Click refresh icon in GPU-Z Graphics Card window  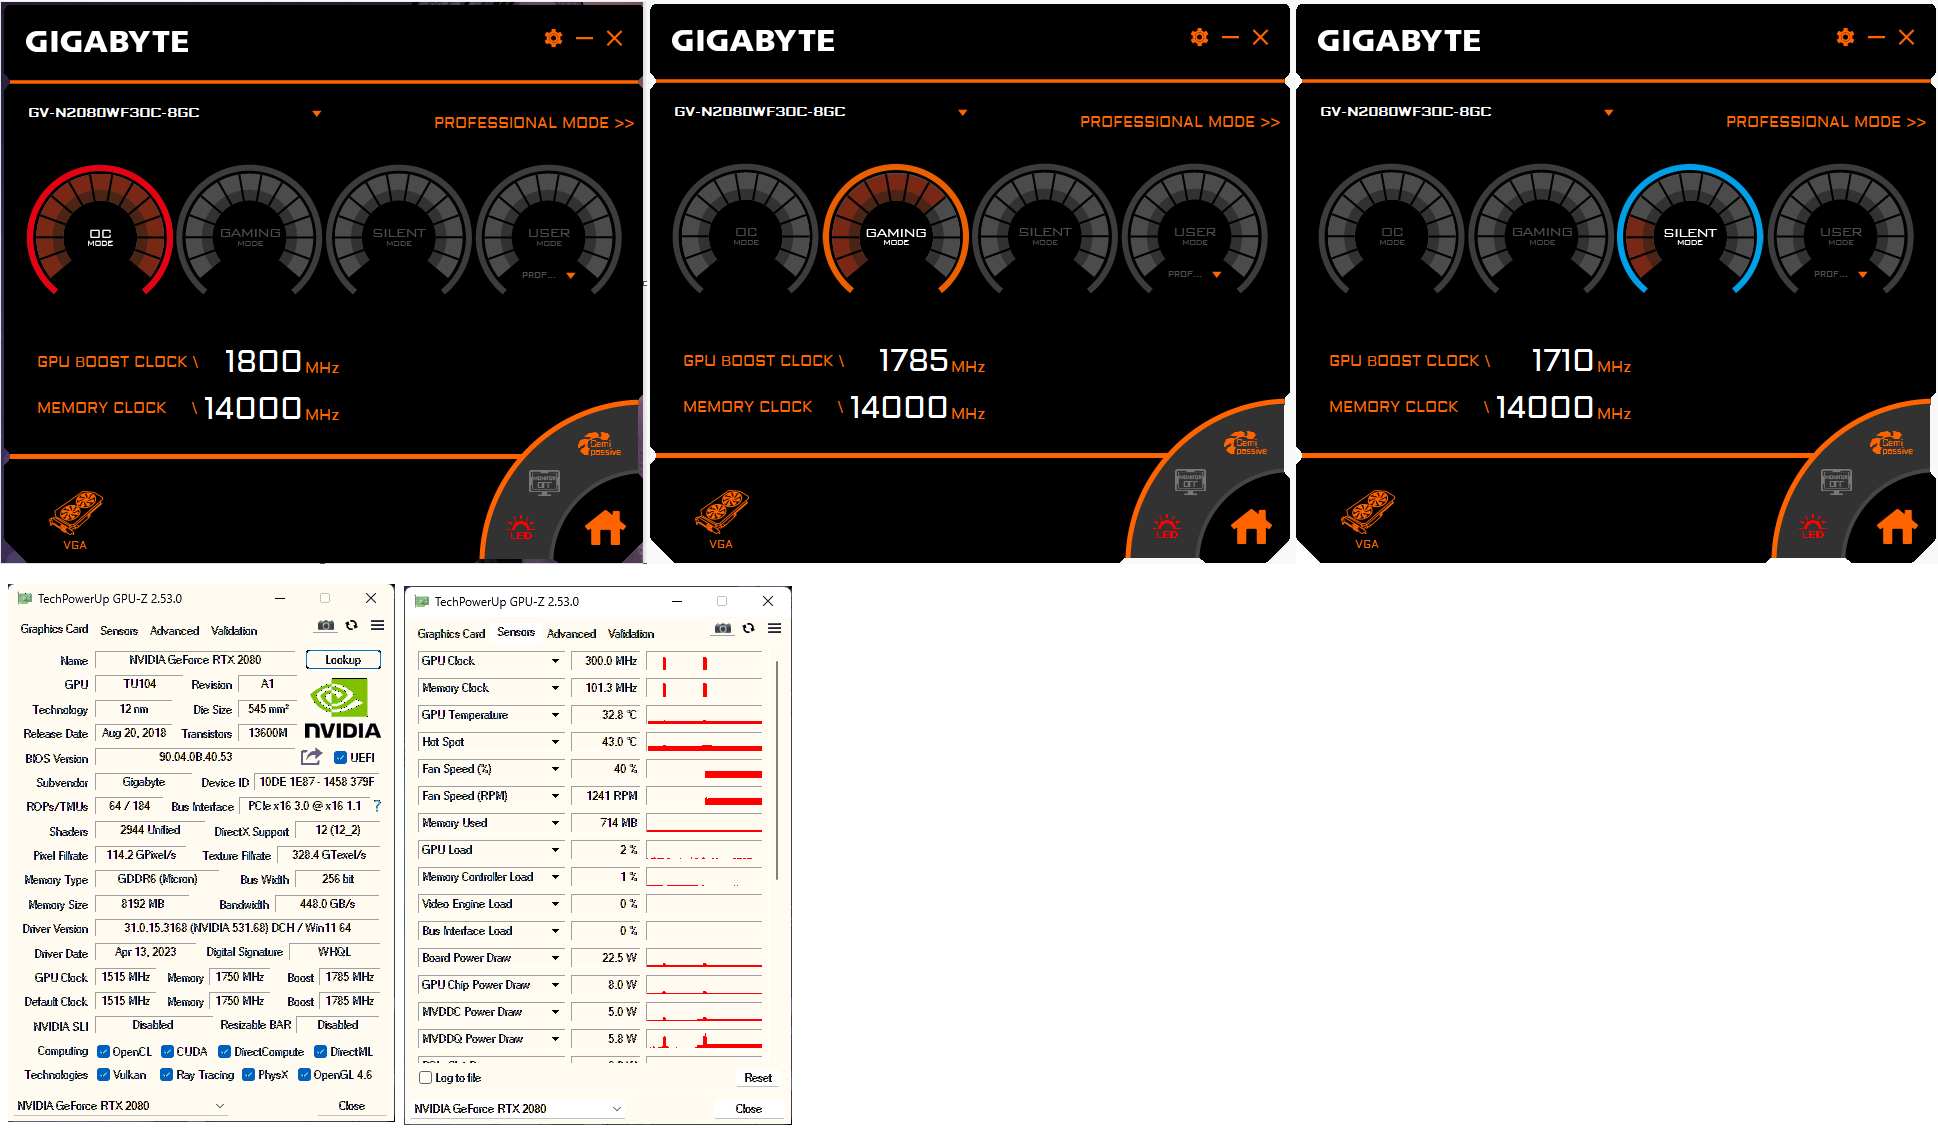(x=352, y=626)
